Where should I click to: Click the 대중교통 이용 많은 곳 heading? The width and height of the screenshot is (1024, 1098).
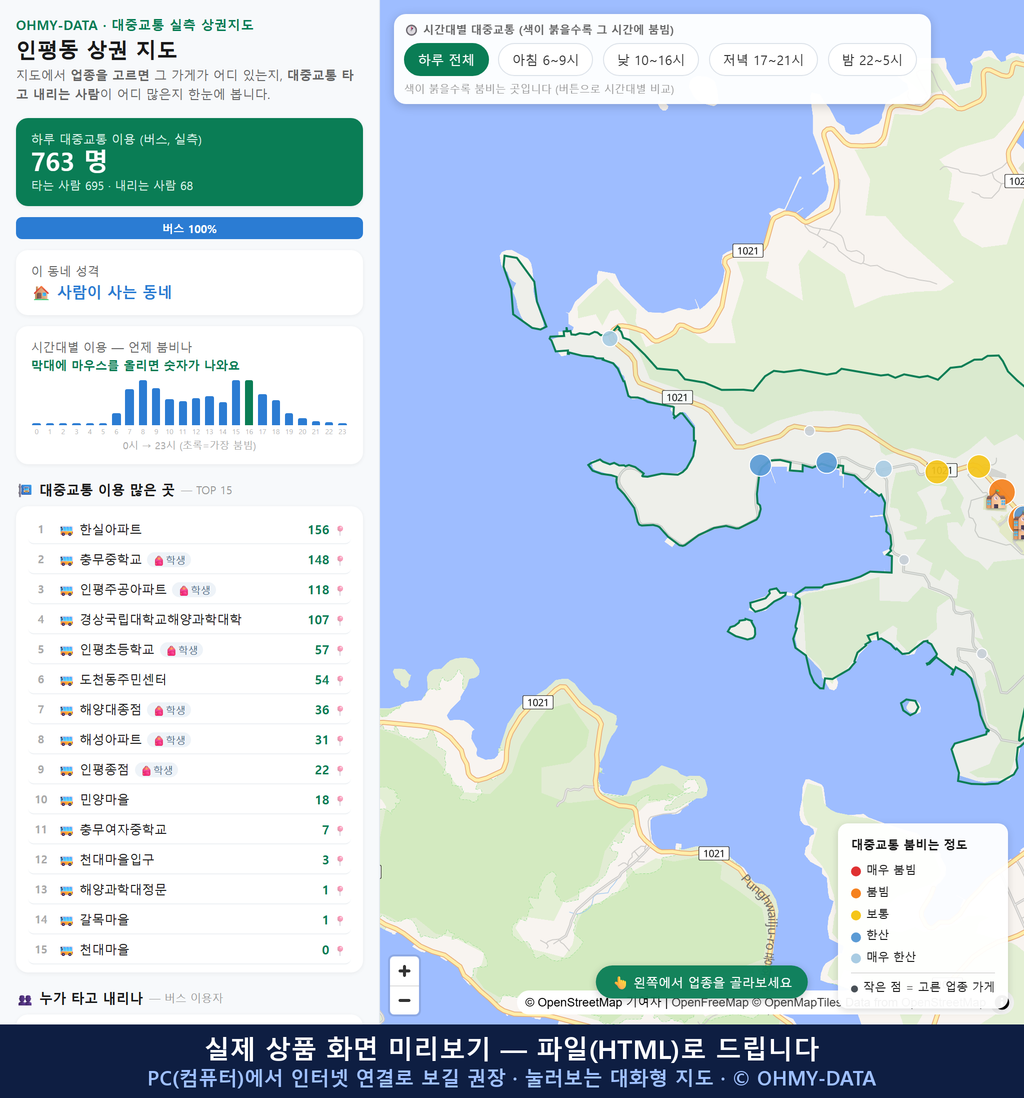(107, 490)
